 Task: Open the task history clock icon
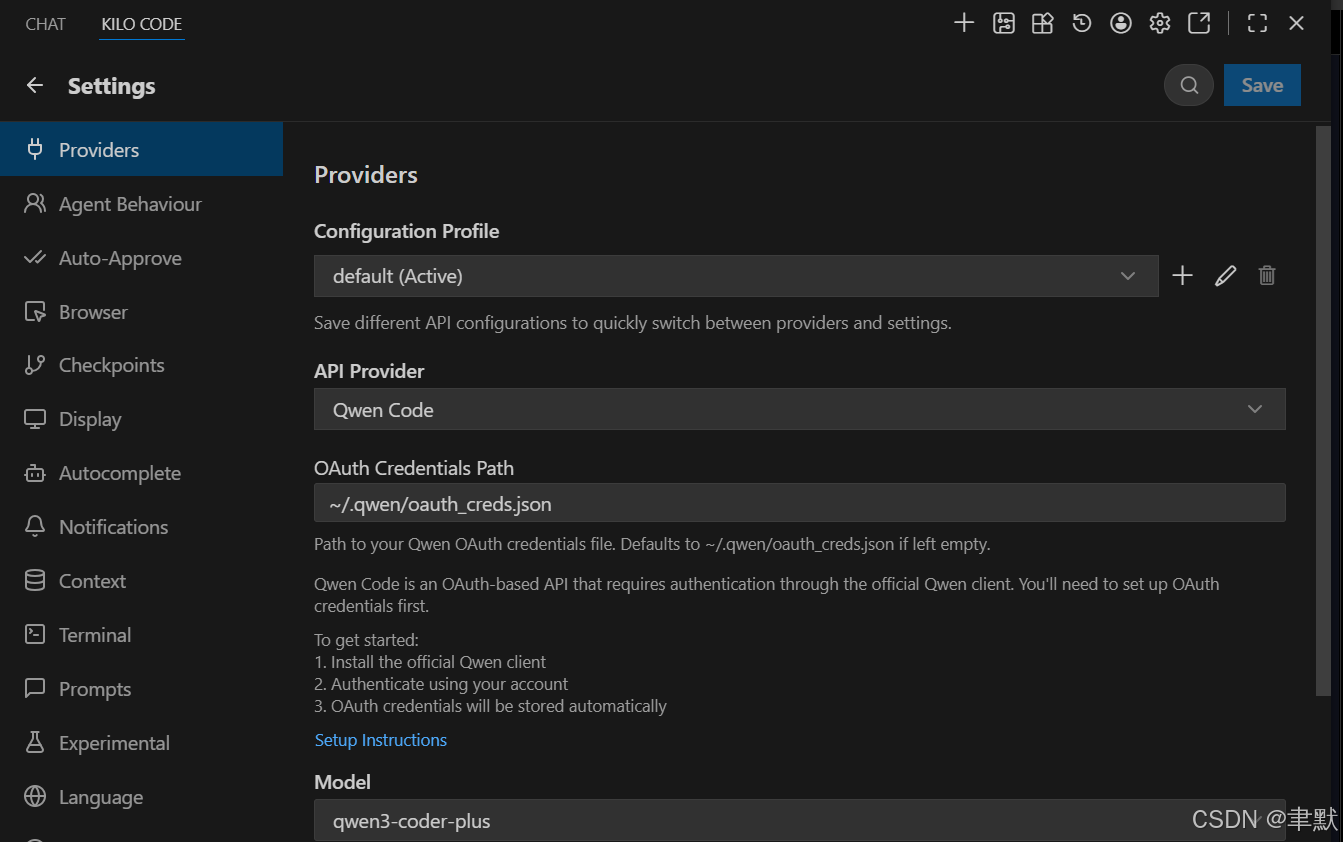coord(1081,23)
